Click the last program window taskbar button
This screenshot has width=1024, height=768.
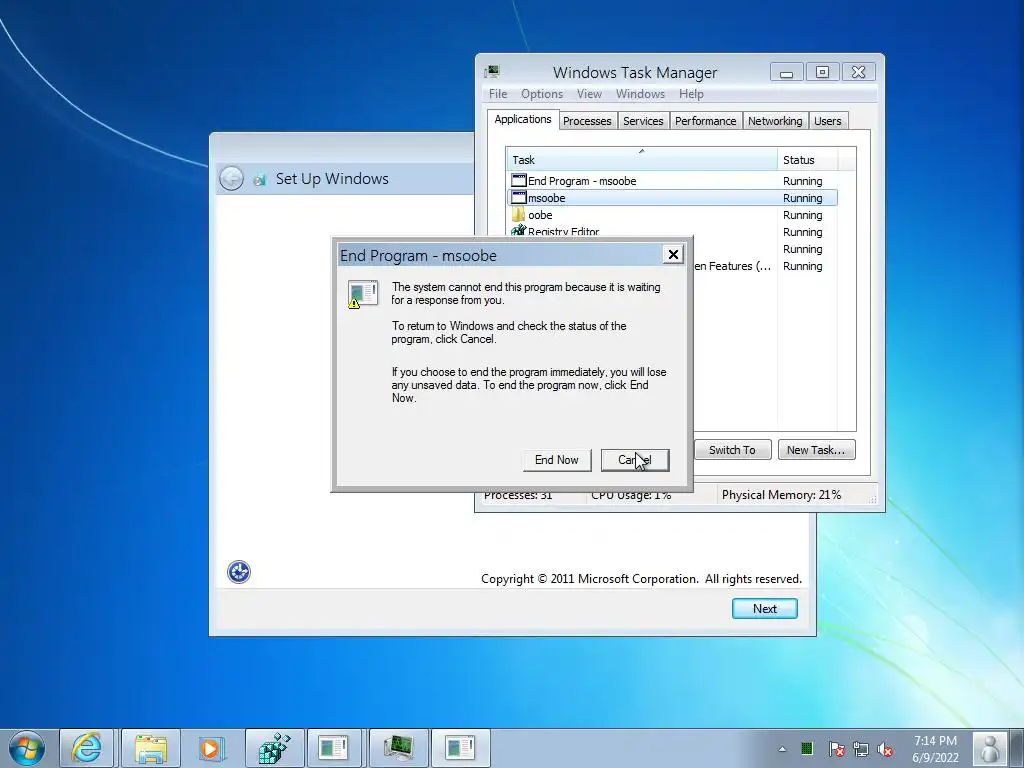point(460,748)
